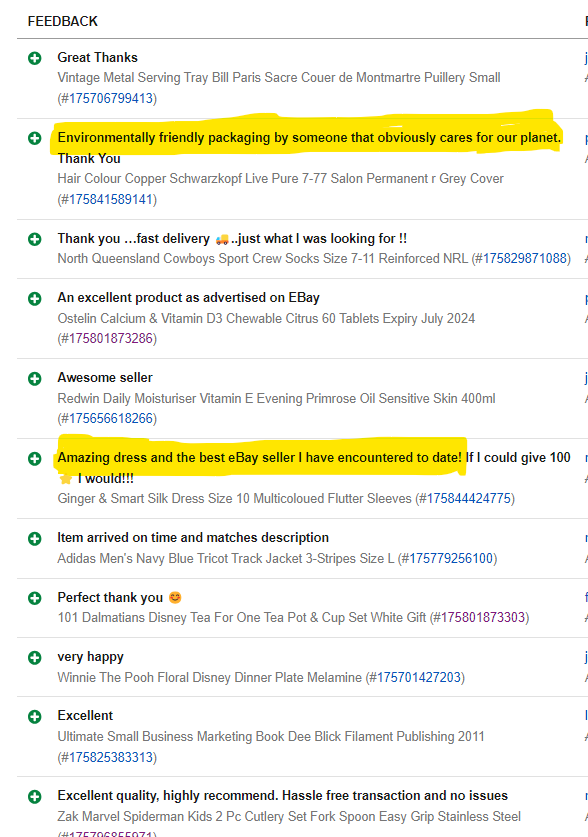Click 'North Queensland Cowboys Sport Crew Socks' title
Image resolution: width=588 pixels, height=837 pixels.
coord(263,259)
